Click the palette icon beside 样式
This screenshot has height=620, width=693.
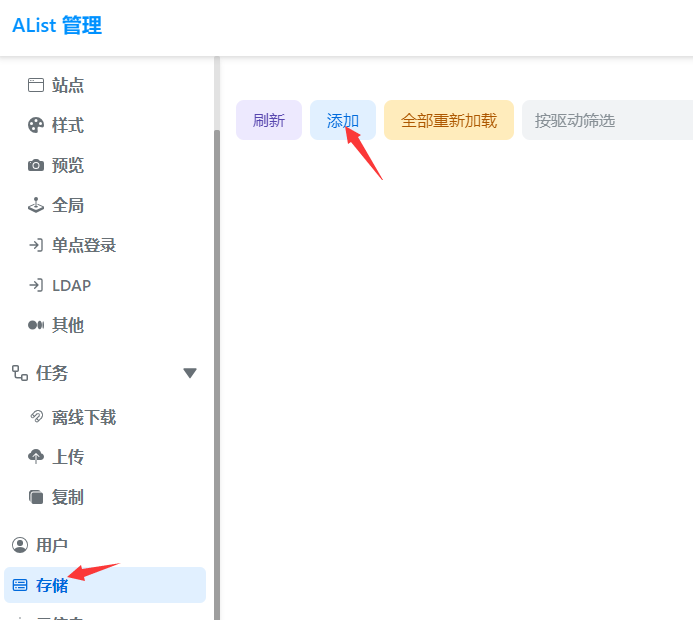(x=36, y=125)
